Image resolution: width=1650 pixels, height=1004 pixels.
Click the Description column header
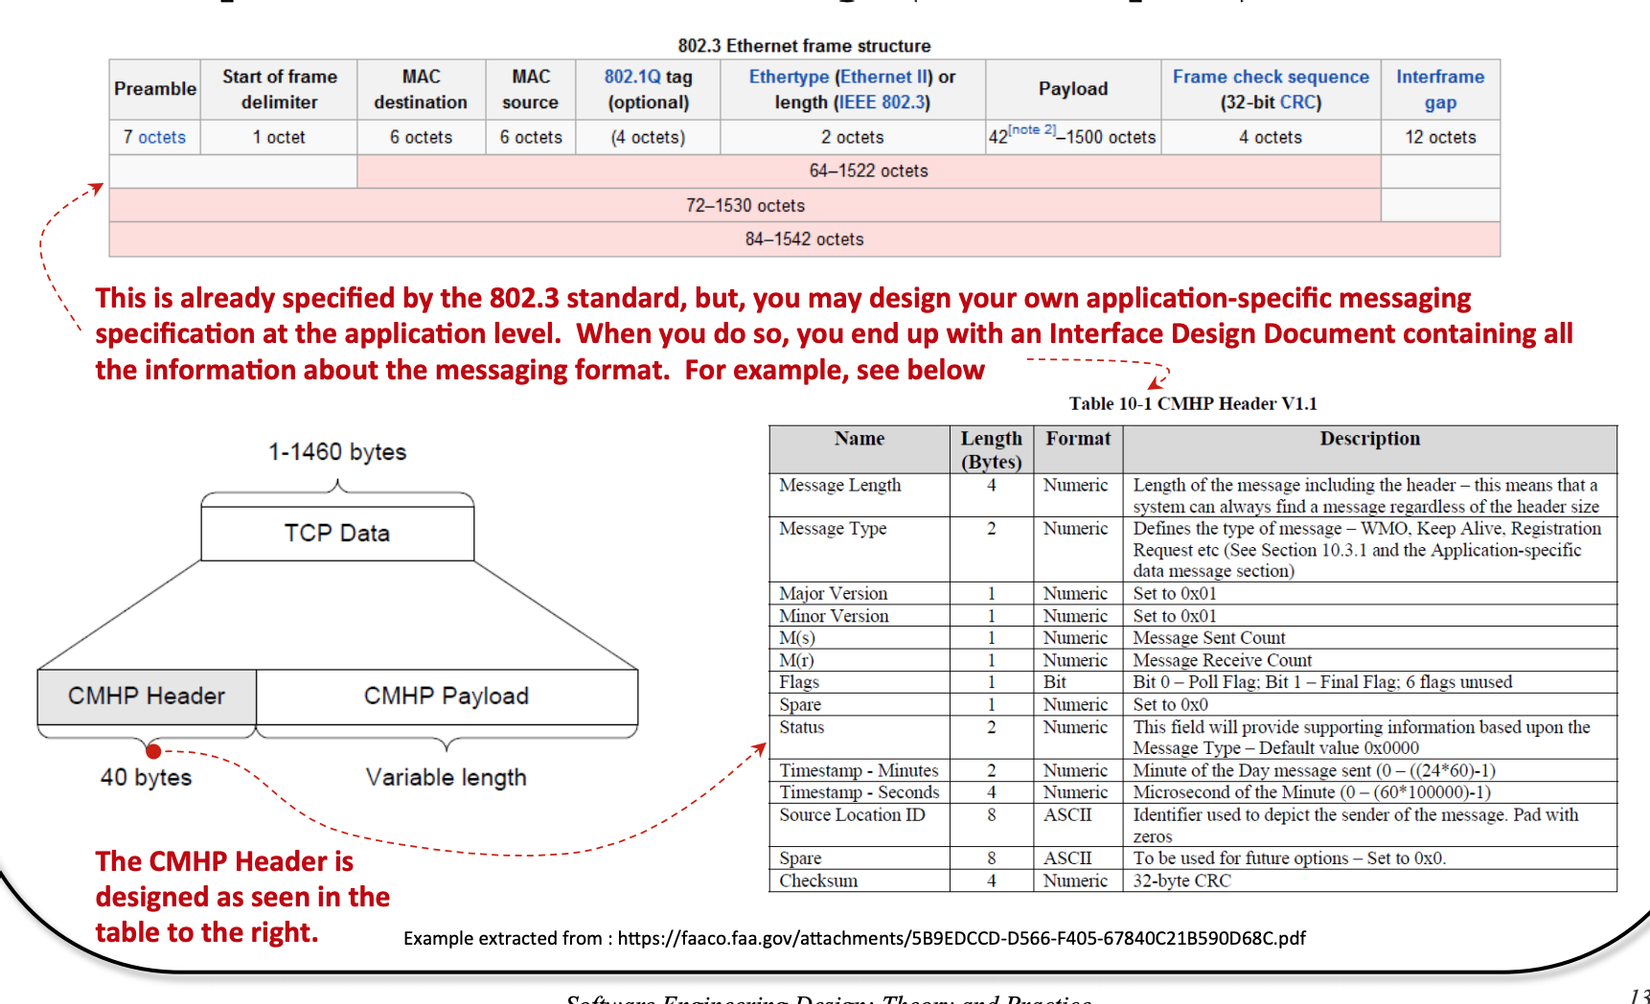1370,449
